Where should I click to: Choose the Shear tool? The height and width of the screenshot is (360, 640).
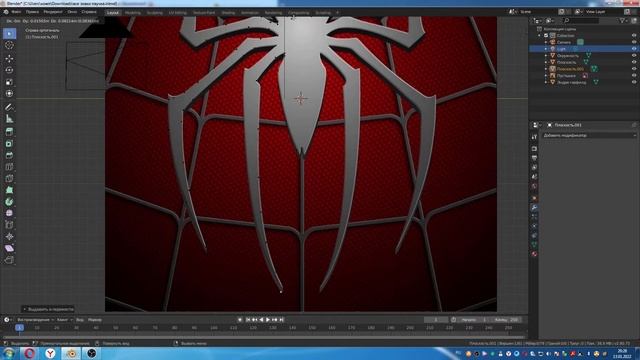click(9, 248)
